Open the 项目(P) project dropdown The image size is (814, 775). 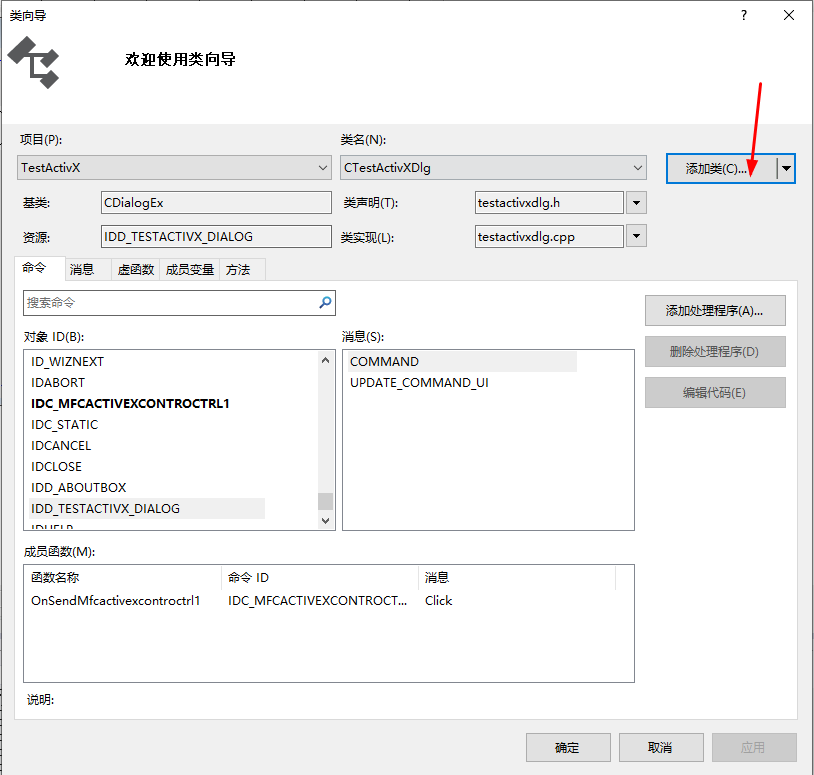point(323,167)
